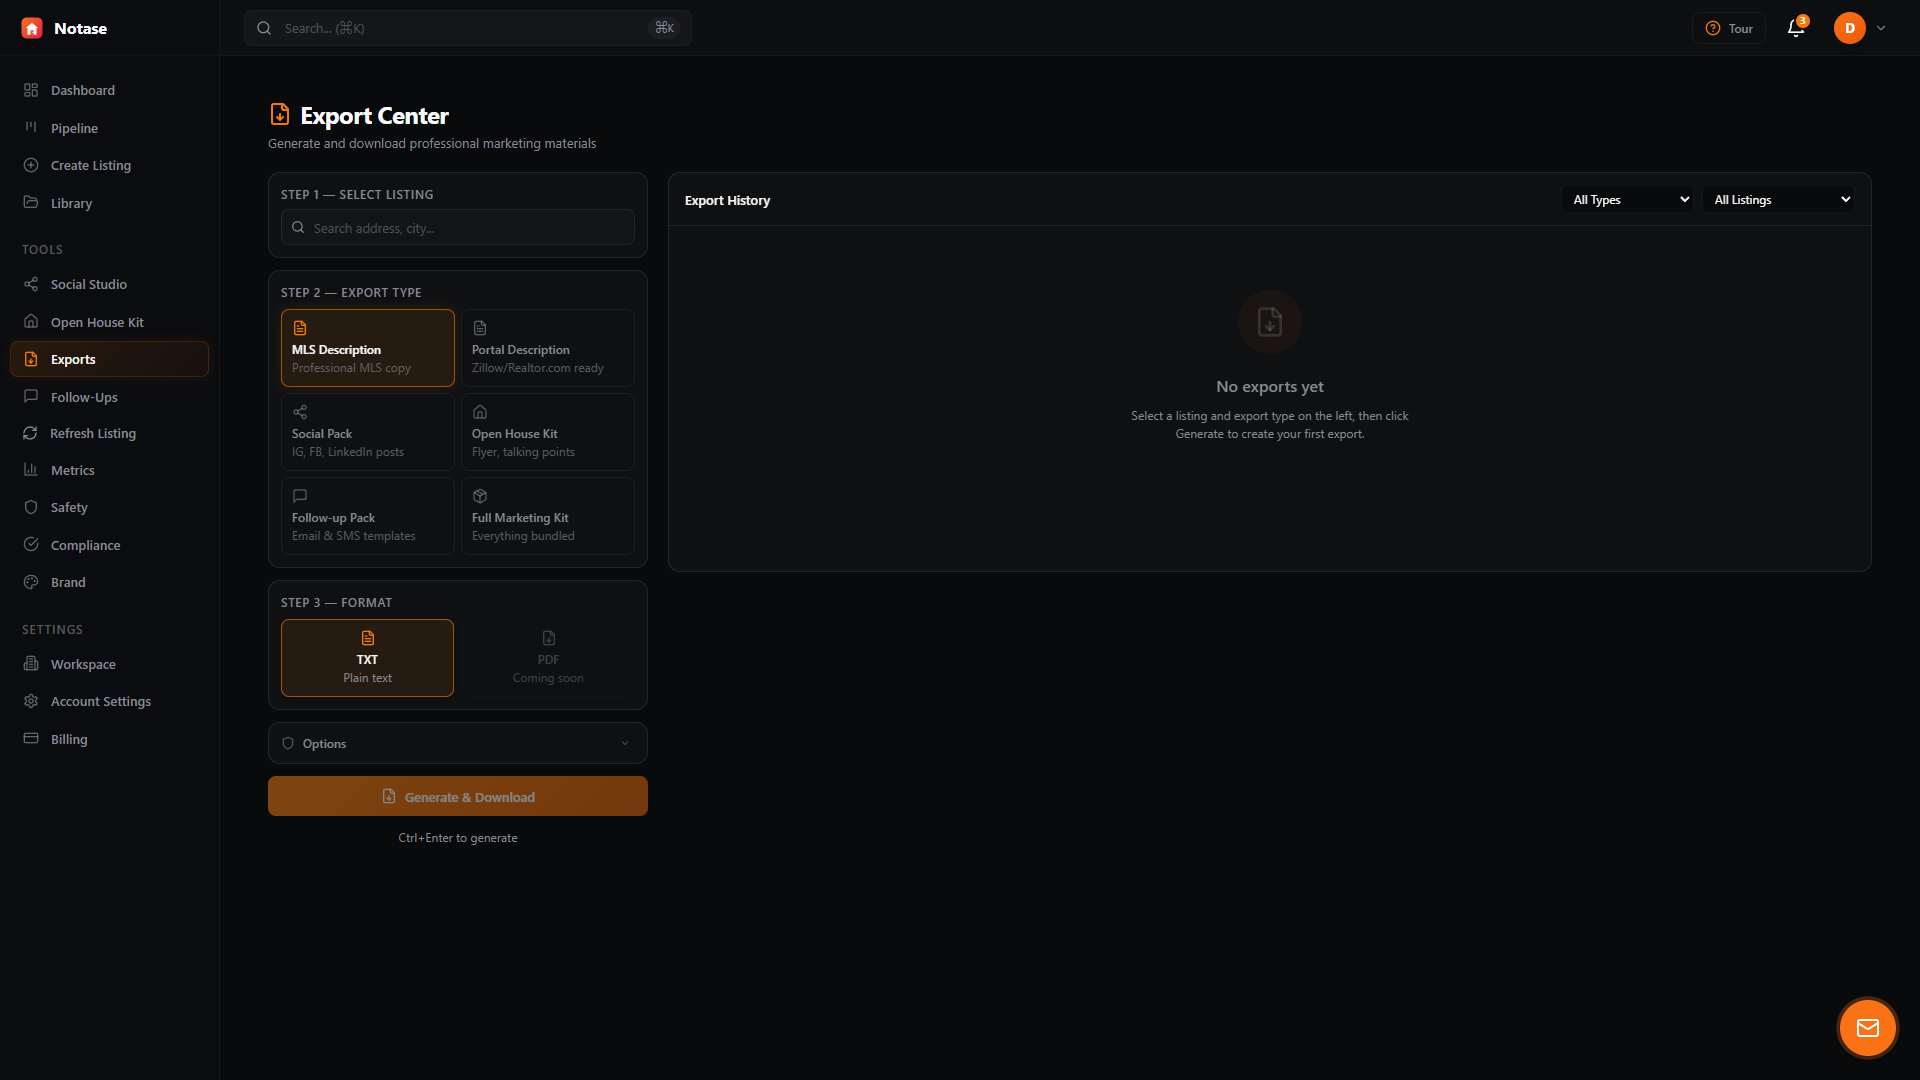Open the Billing settings page

pos(69,739)
